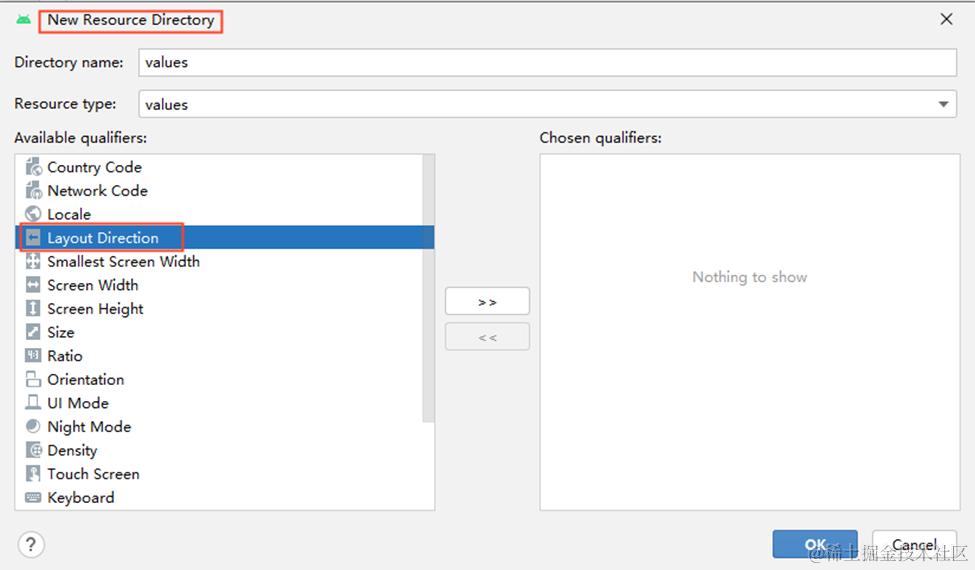Click the Size qualifier icon
Screen dimensions: 975x570
pos(34,333)
